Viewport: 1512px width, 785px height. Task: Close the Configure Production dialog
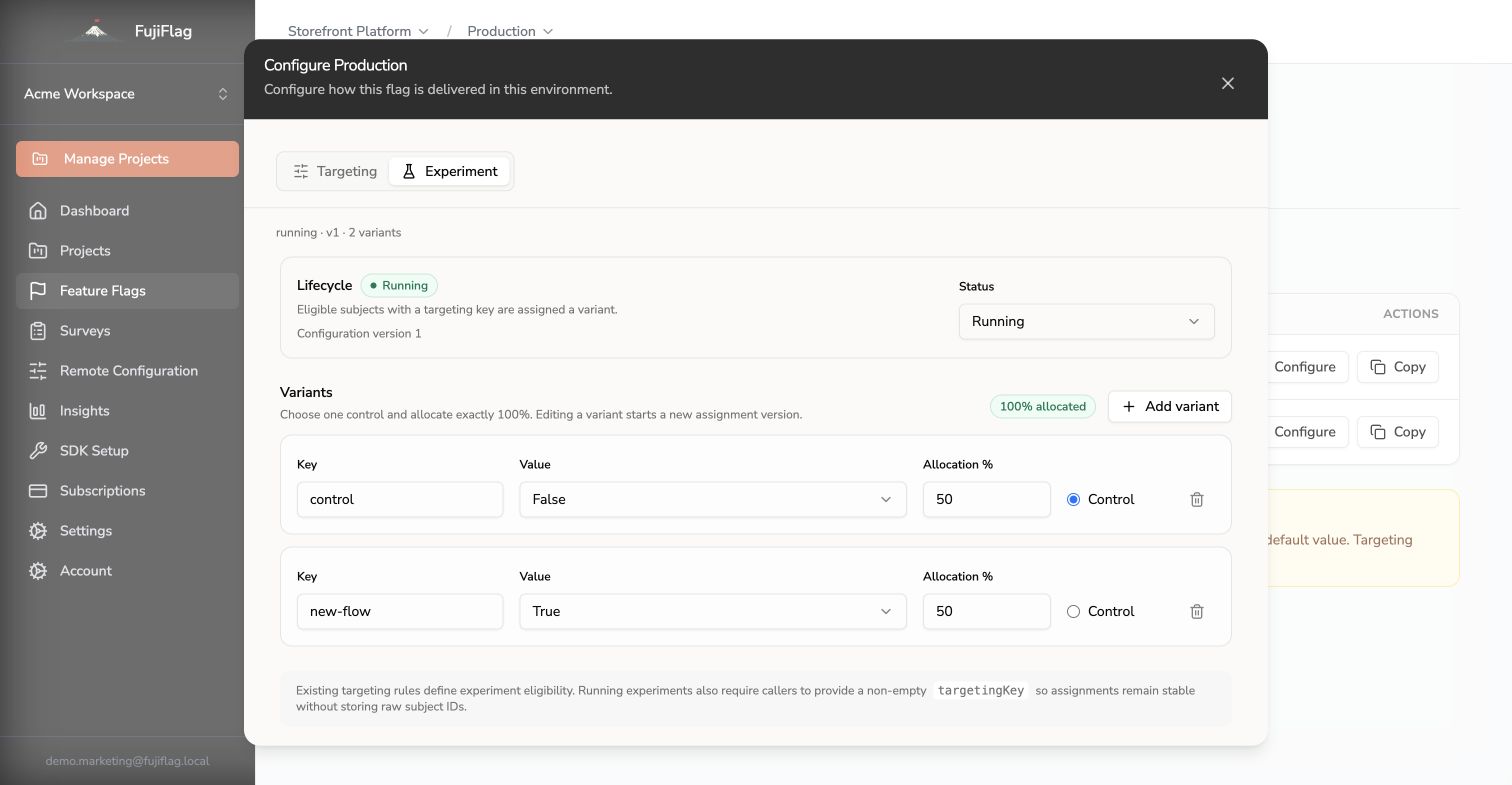[1228, 83]
